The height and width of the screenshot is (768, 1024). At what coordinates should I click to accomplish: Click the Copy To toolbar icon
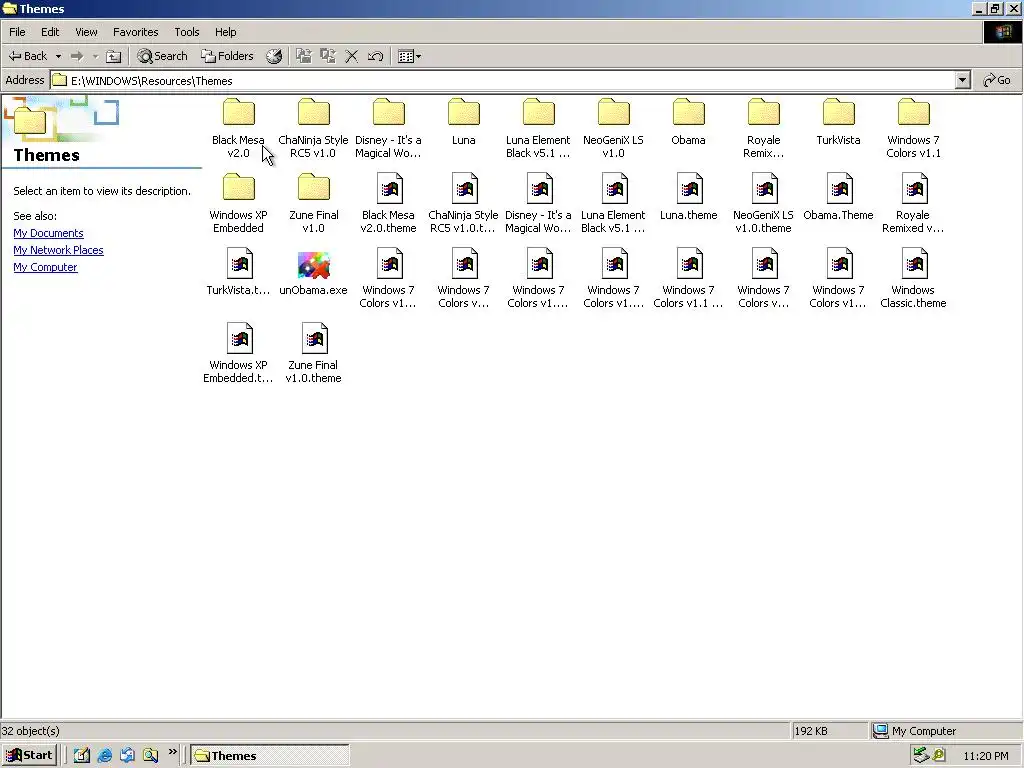click(x=328, y=56)
